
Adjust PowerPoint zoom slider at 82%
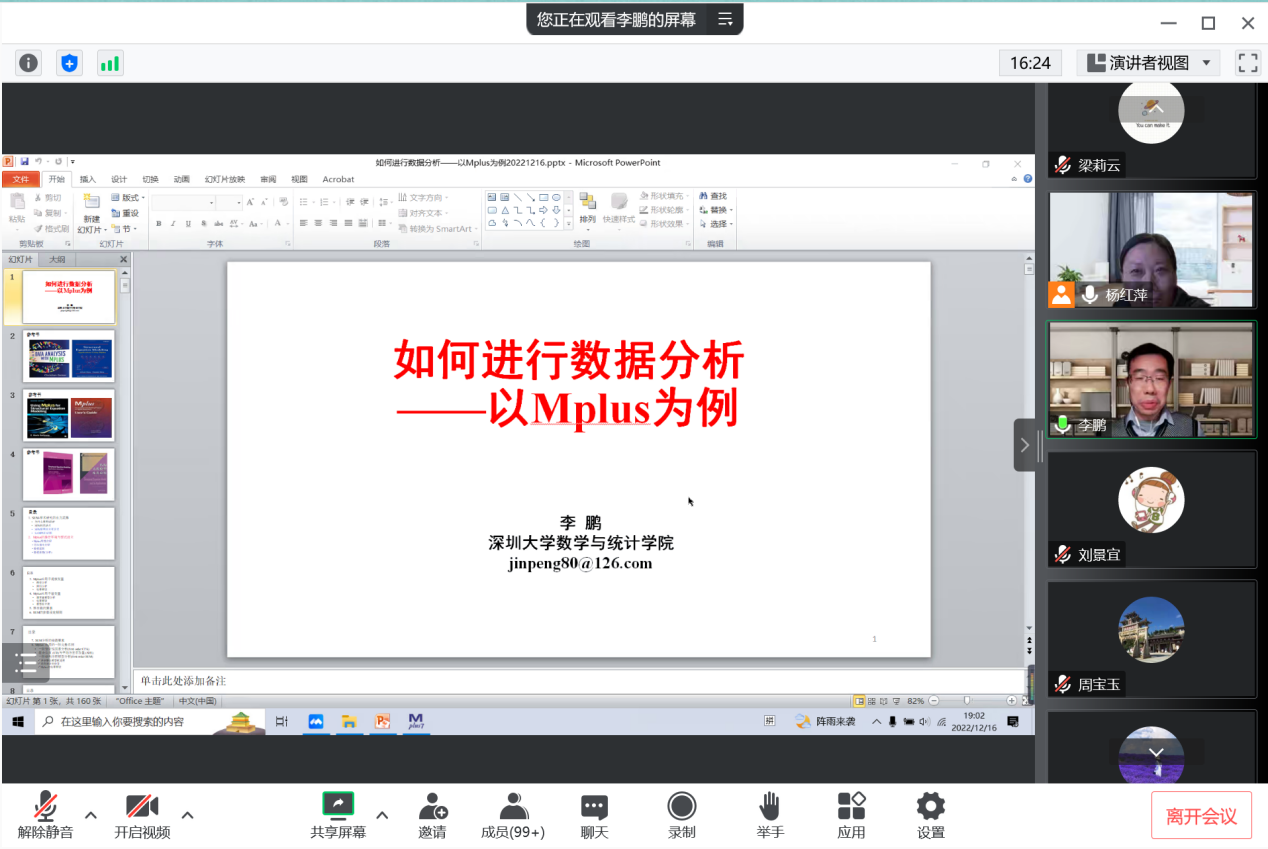968,701
